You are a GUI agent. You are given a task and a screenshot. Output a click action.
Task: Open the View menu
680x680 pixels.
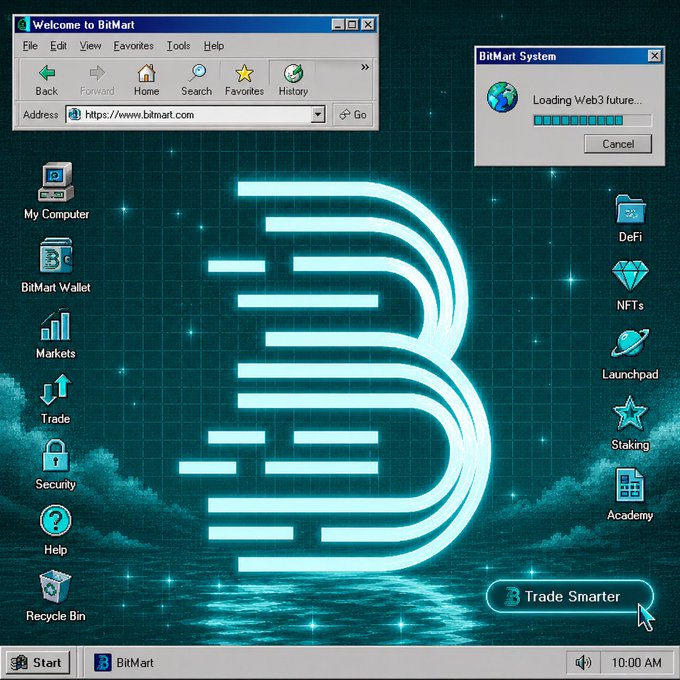[90, 46]
